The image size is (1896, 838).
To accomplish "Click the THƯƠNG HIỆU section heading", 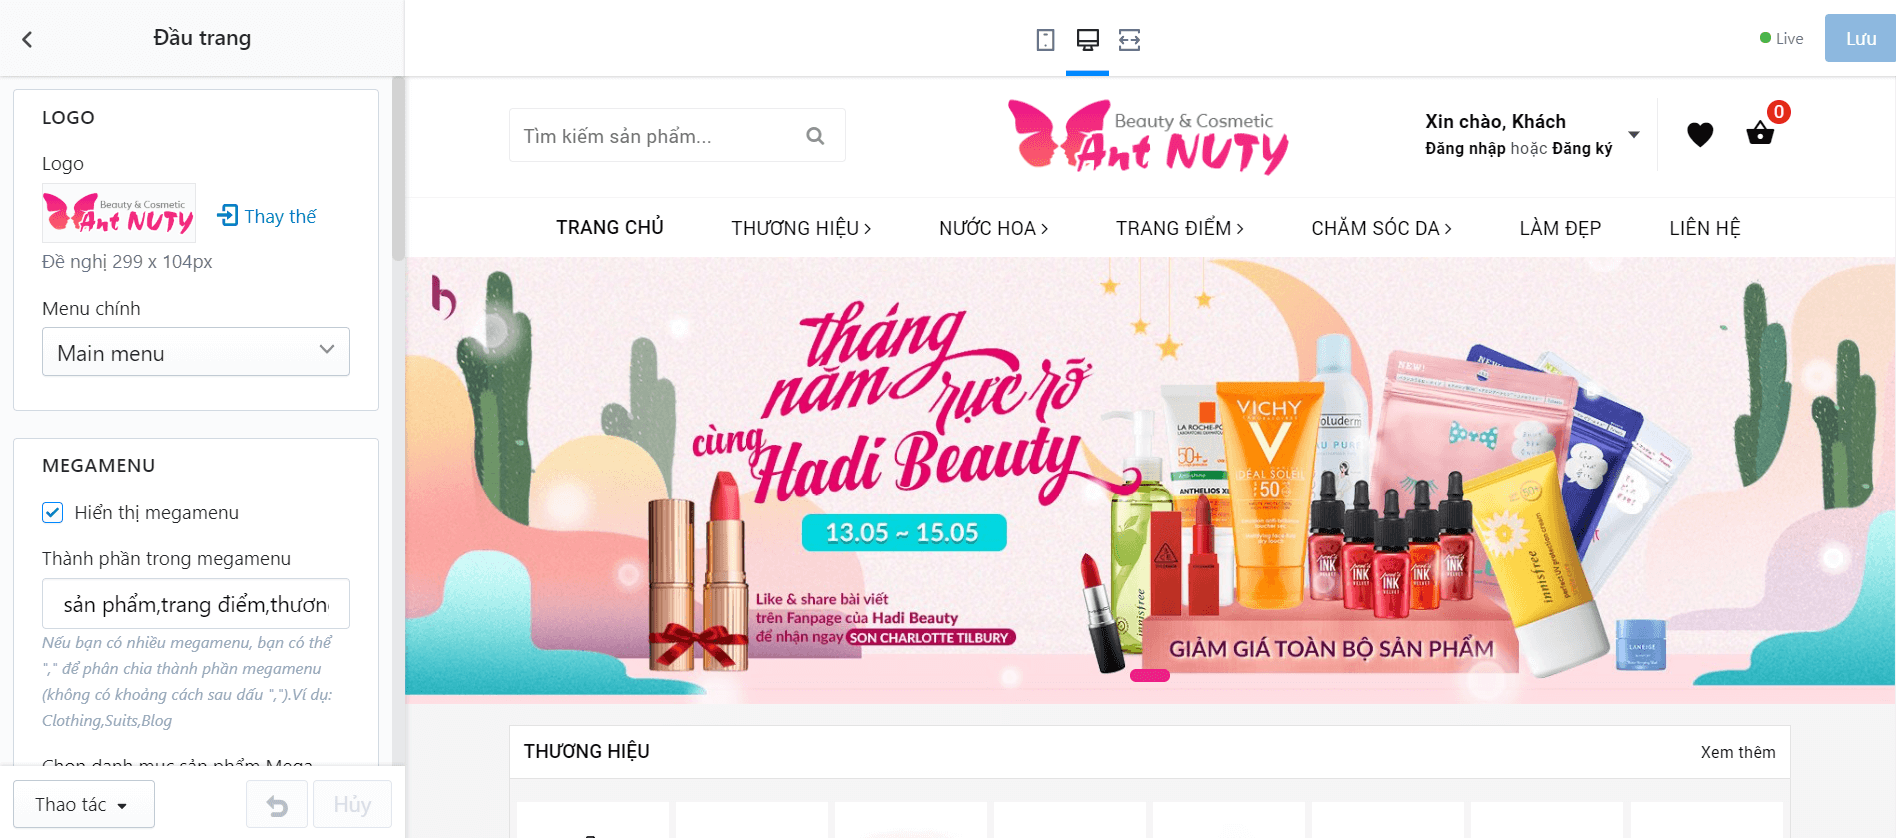I will (587, 751).
